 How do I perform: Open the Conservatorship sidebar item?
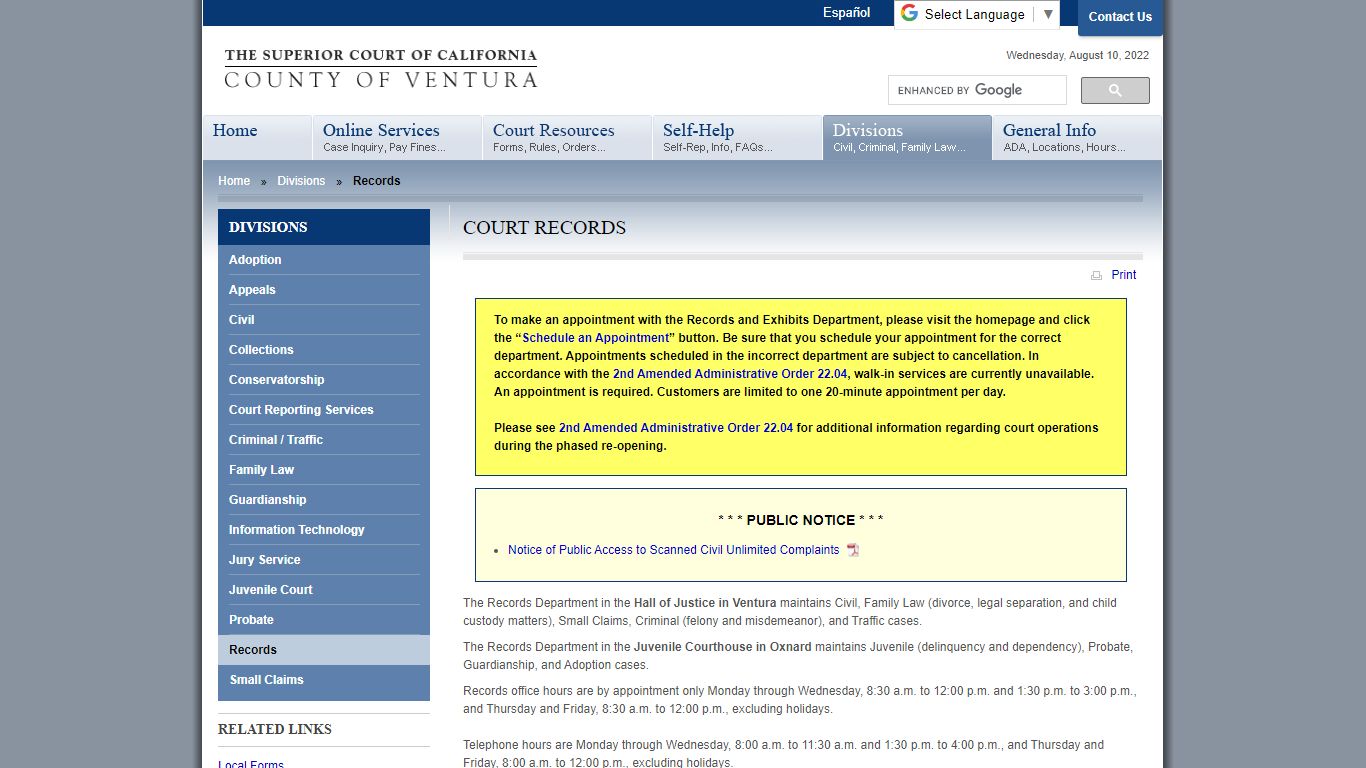pos(324,380)
